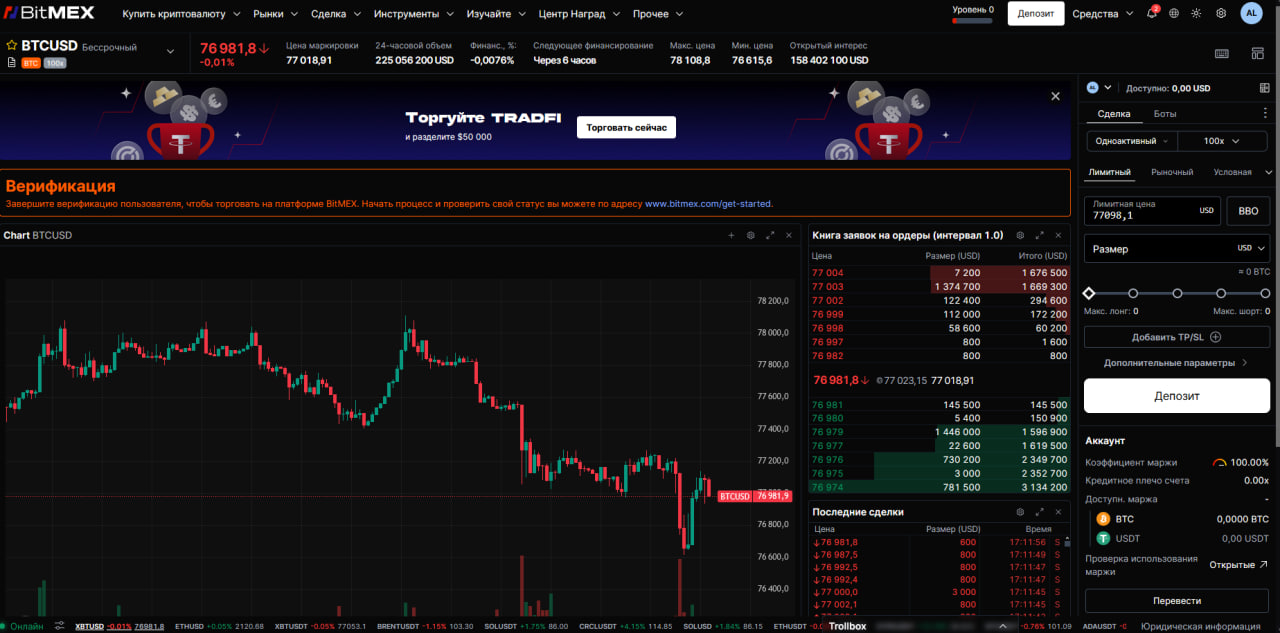1280x633 pixels.
Task: Open Chart panel settings gear
Action: click(x=751, y=235)
